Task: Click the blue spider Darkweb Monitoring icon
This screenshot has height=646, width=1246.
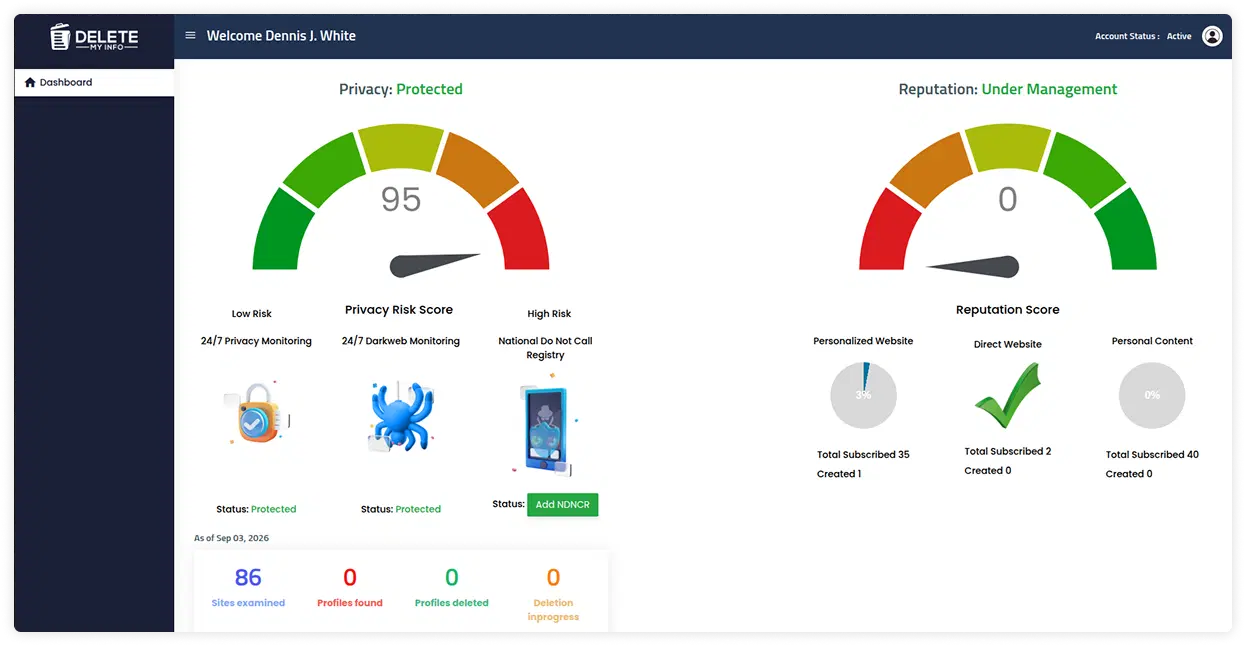Action: pos(400,416)
